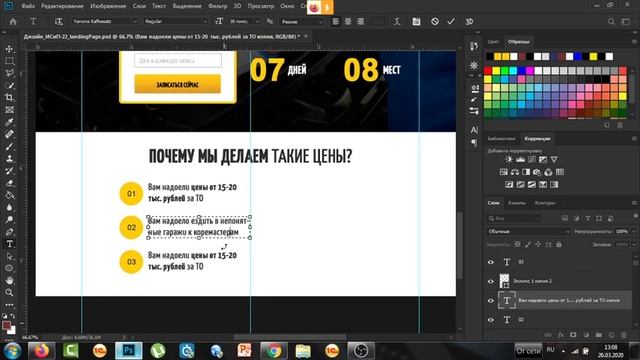The width and height of the screenshot is (640, 360).
Task: Click the 3D button in options bar
Action: coord(469,22)
